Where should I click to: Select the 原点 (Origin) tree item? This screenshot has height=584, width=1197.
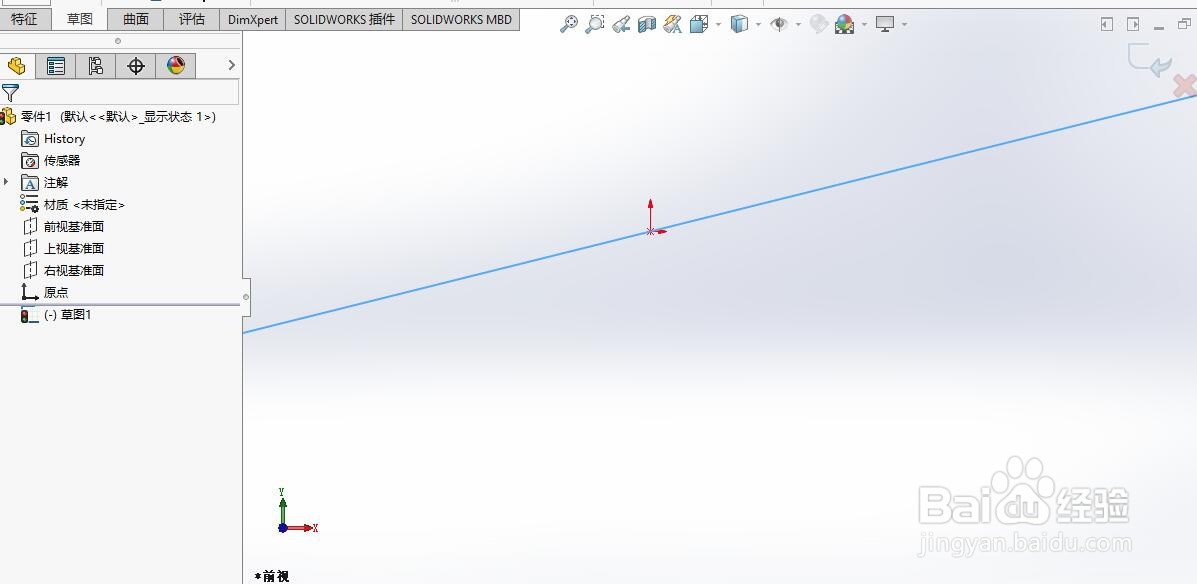[56, 292]
